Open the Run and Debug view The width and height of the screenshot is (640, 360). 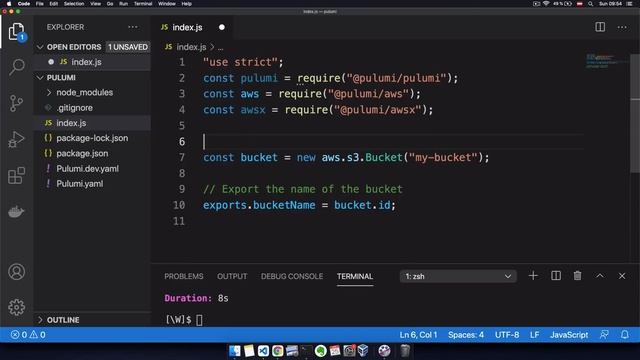[x=16, y=140]
